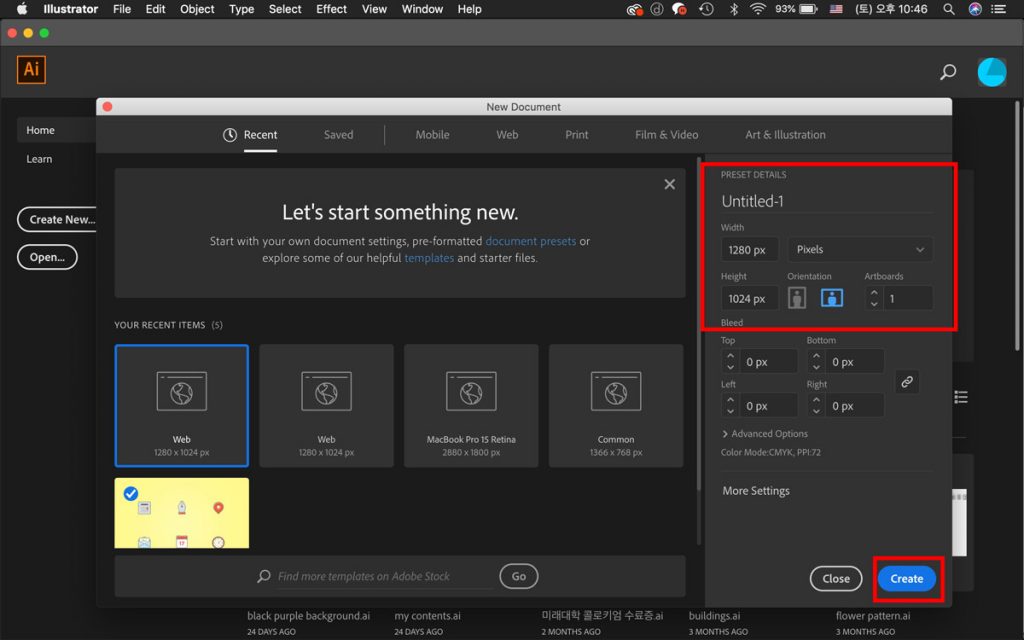This screenshot has height=640, width=1024.
Task: Select the Common 1366 x 768 preset
Action: (x=616, y=406)
